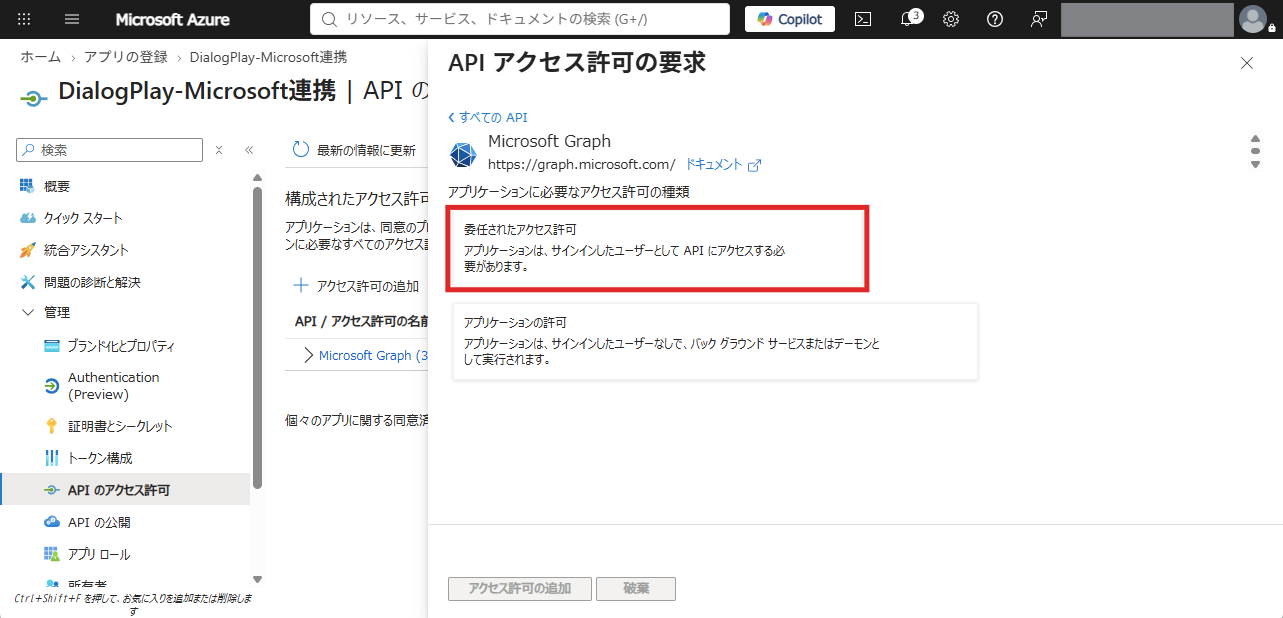
Task: Click the user account avatar
Action: (1252, 19)
